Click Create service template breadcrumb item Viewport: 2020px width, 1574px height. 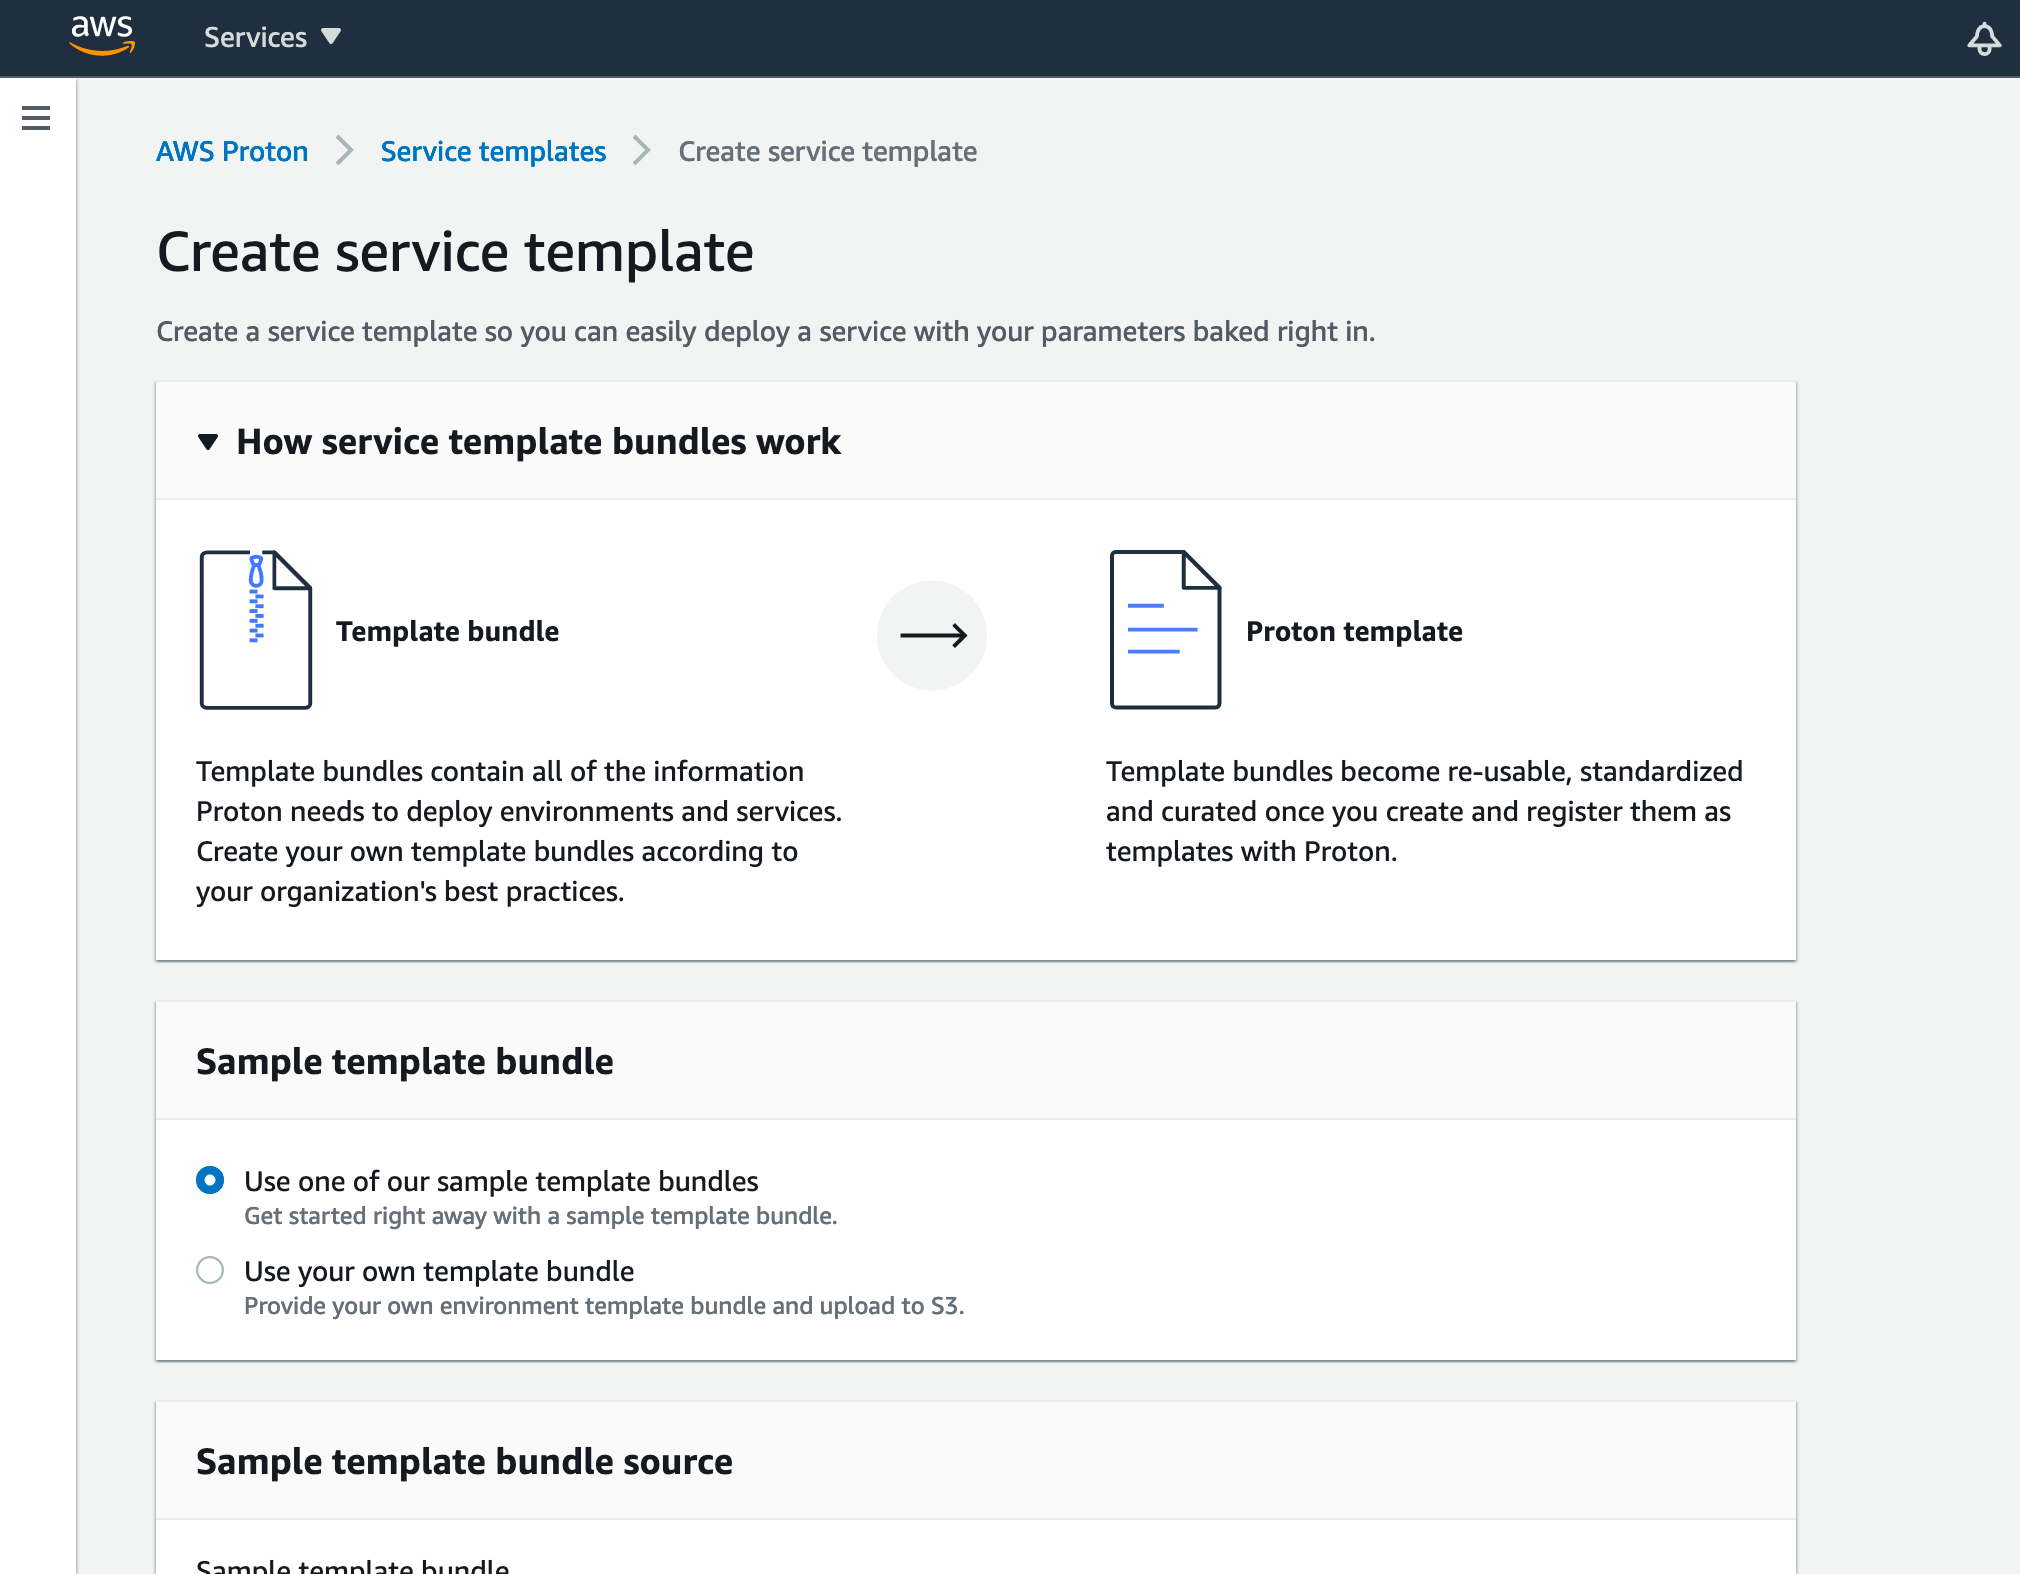[827, 151]
